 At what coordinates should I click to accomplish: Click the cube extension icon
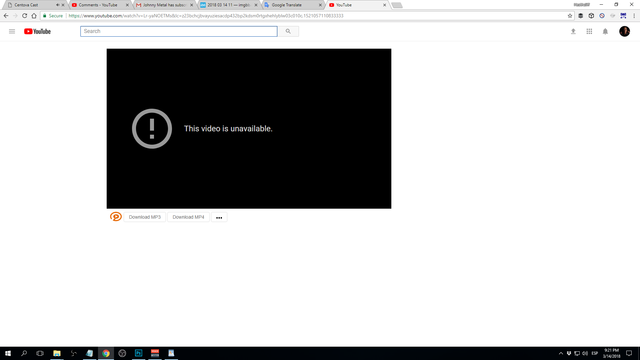(x=591, y=16)
